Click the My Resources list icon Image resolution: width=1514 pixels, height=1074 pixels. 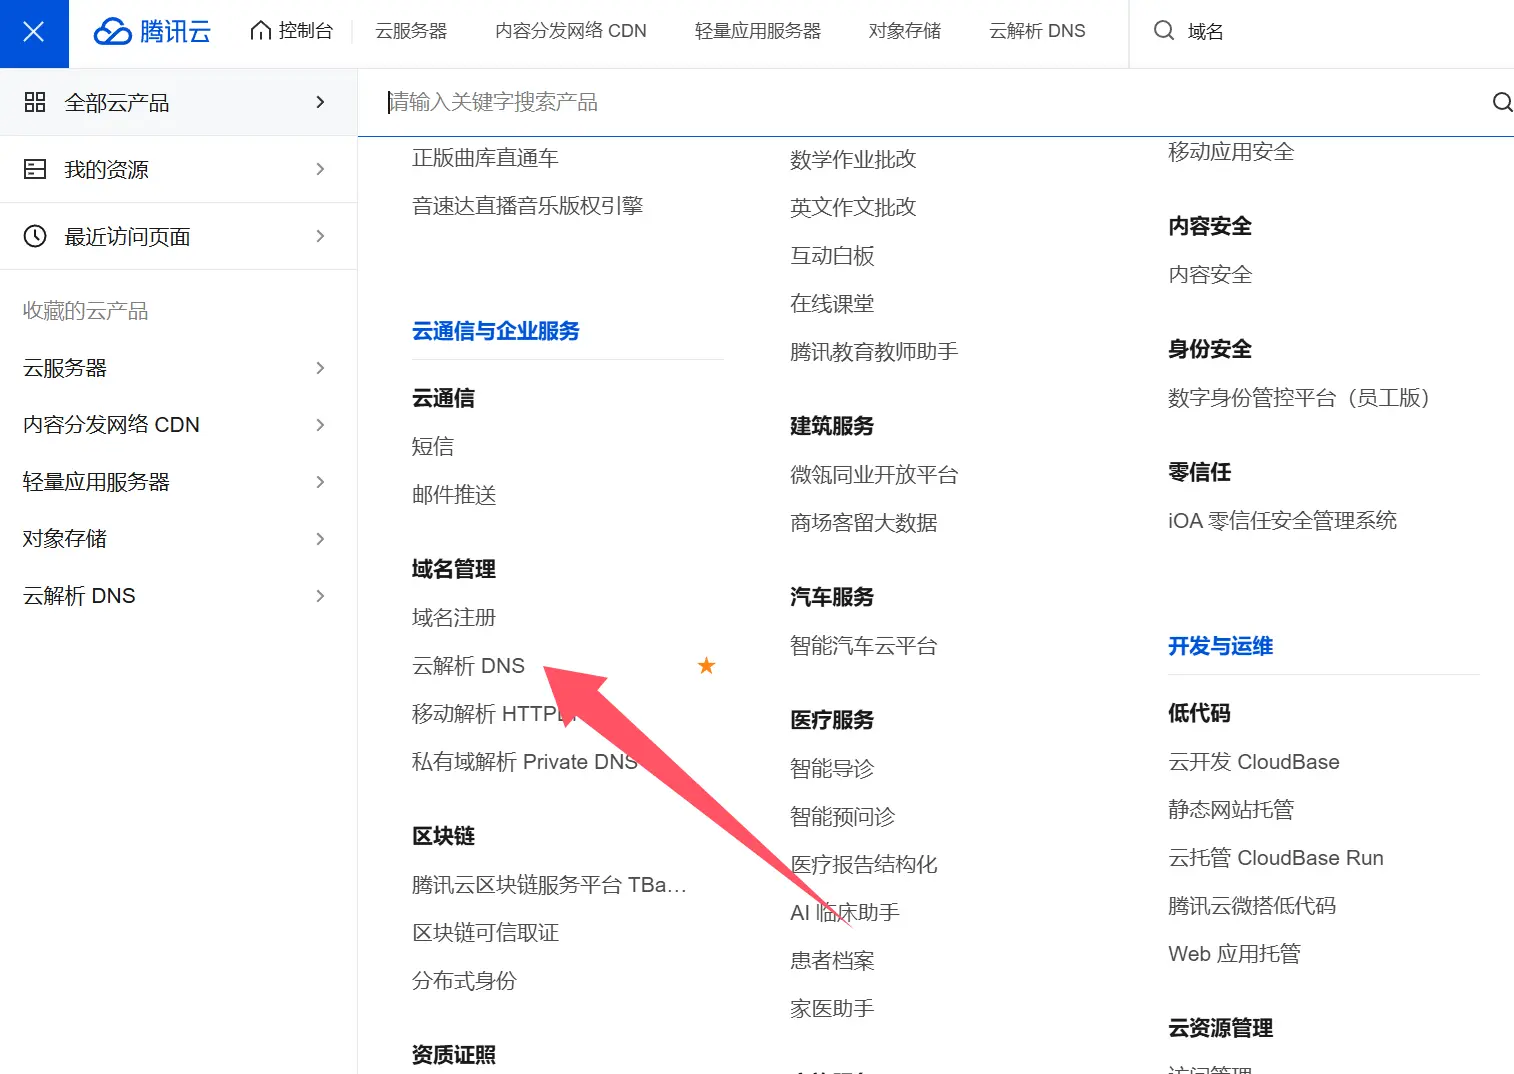tap(35, 169)
